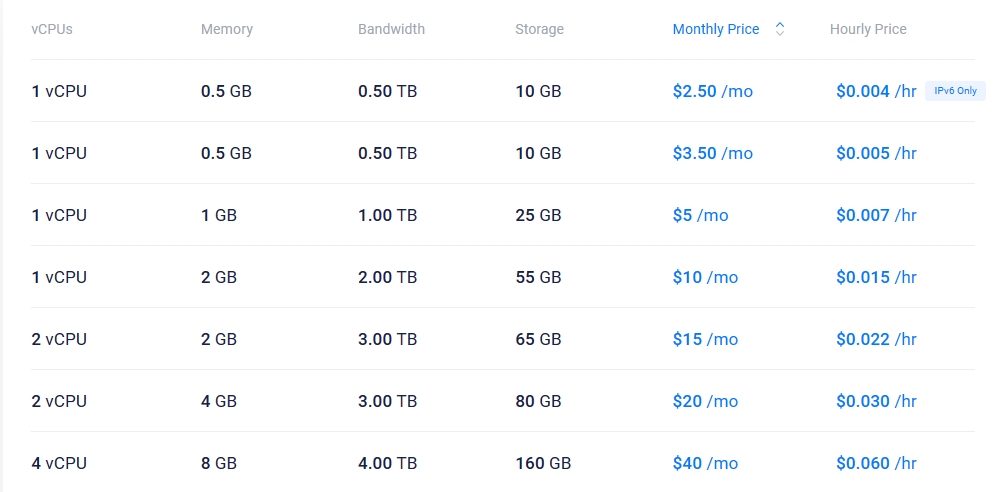Screen dimensions: 994x492
Task: Choose the $10 /mo plan
Action: tap(705, 277)
